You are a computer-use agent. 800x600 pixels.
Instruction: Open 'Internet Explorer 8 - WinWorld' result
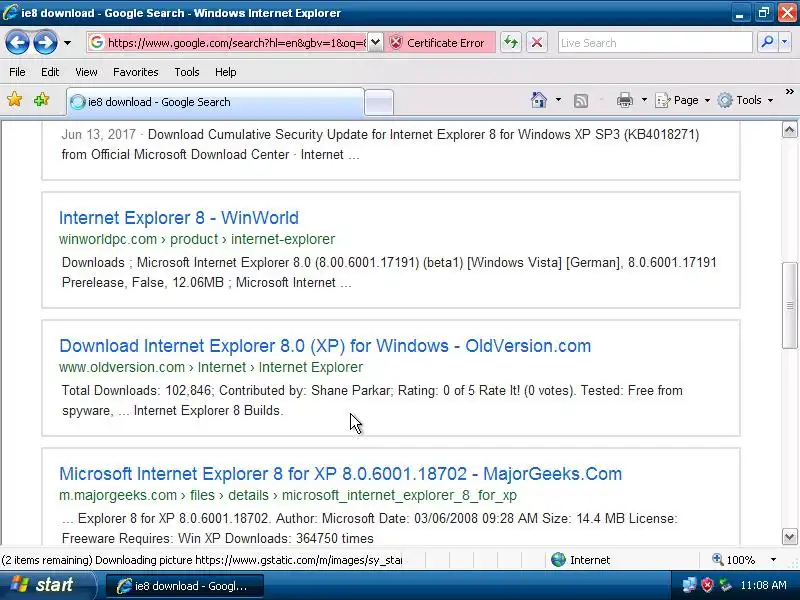pyautogui.click(x=179, y=218)
